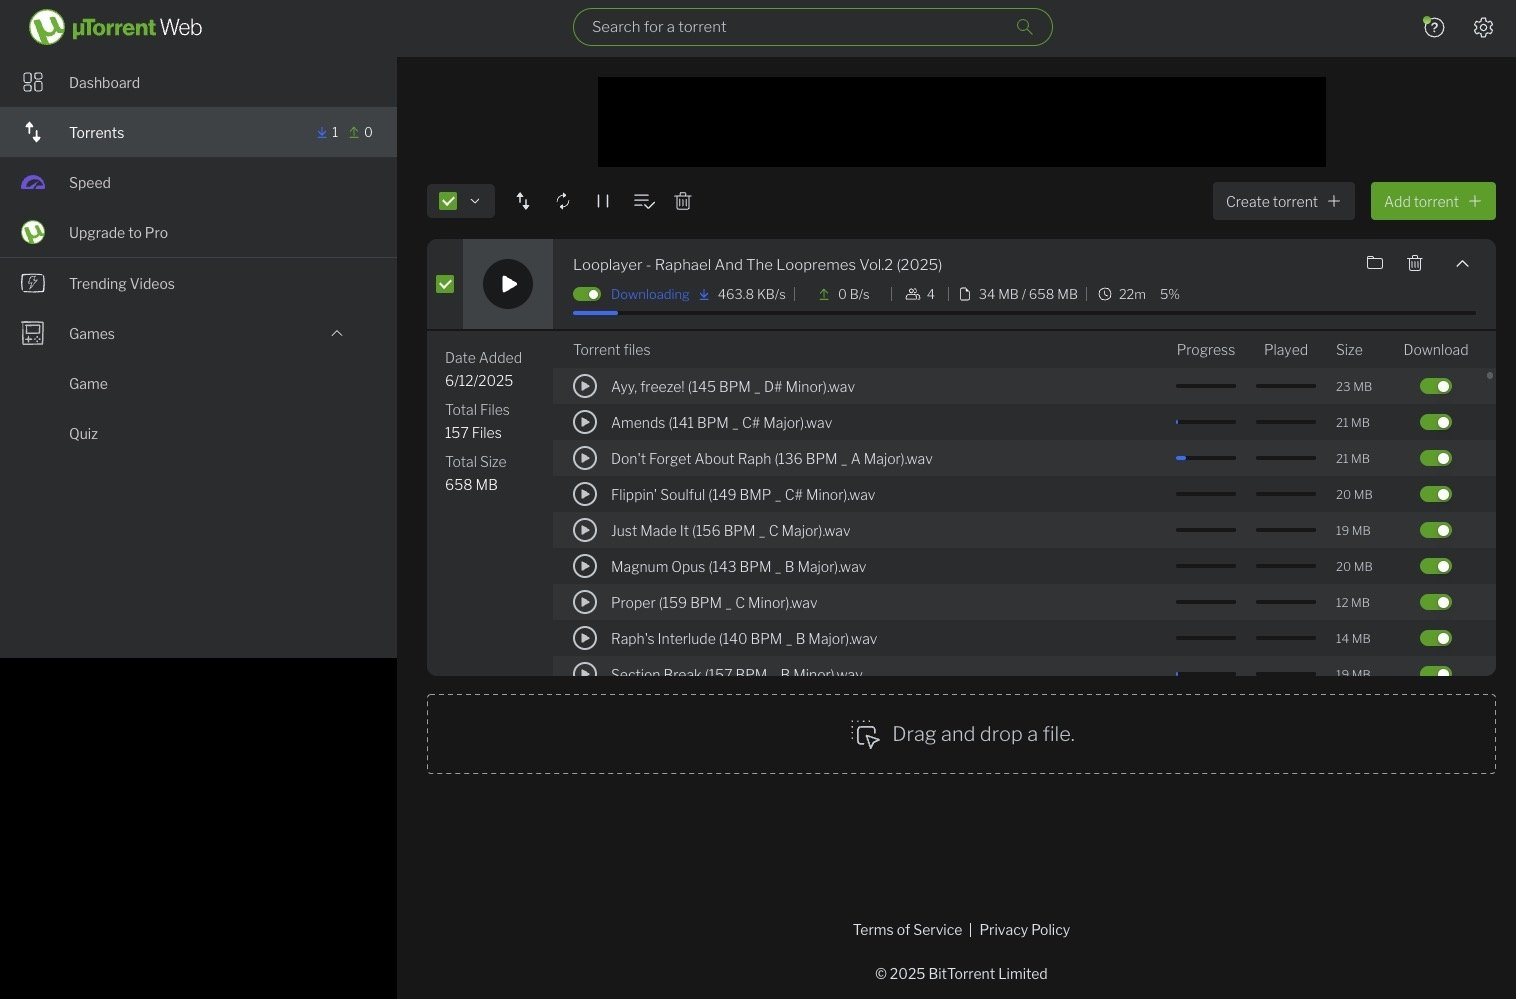1516x999 pixels.
Task: Open Terms of Service link
Action: [907, 929]
